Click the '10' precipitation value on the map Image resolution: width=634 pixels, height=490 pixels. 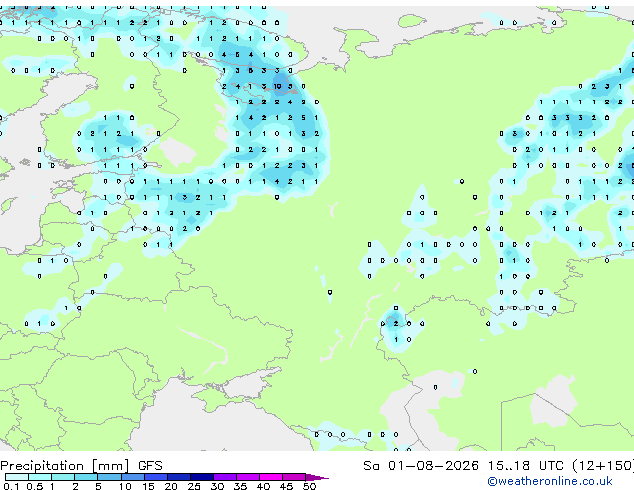(x=277, y=86)
